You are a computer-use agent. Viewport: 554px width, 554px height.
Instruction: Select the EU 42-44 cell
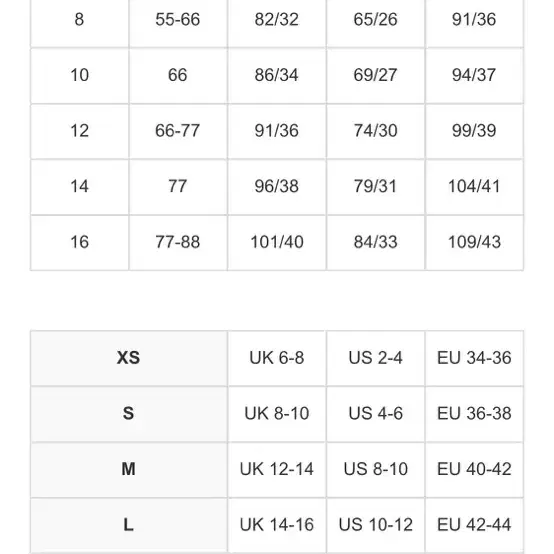pyautogui.click(x=474, y=525)
